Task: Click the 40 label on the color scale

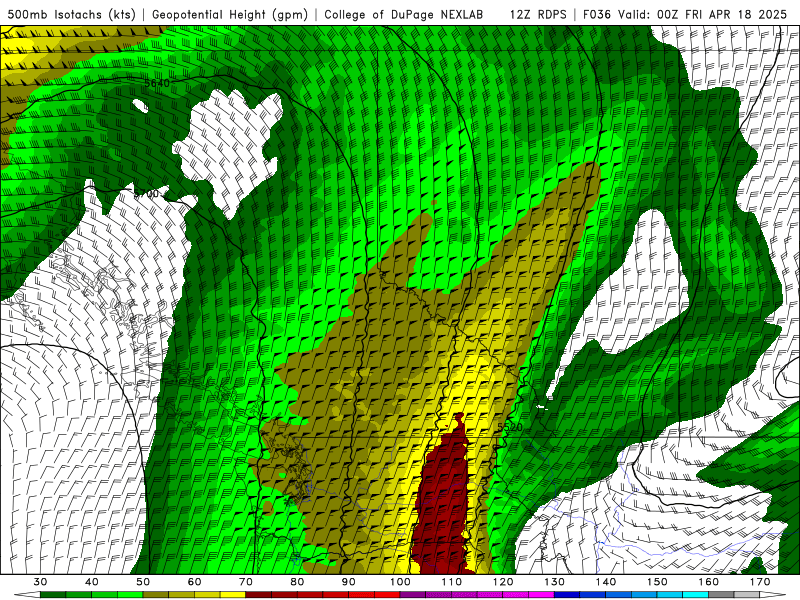Action: [92, 582]
